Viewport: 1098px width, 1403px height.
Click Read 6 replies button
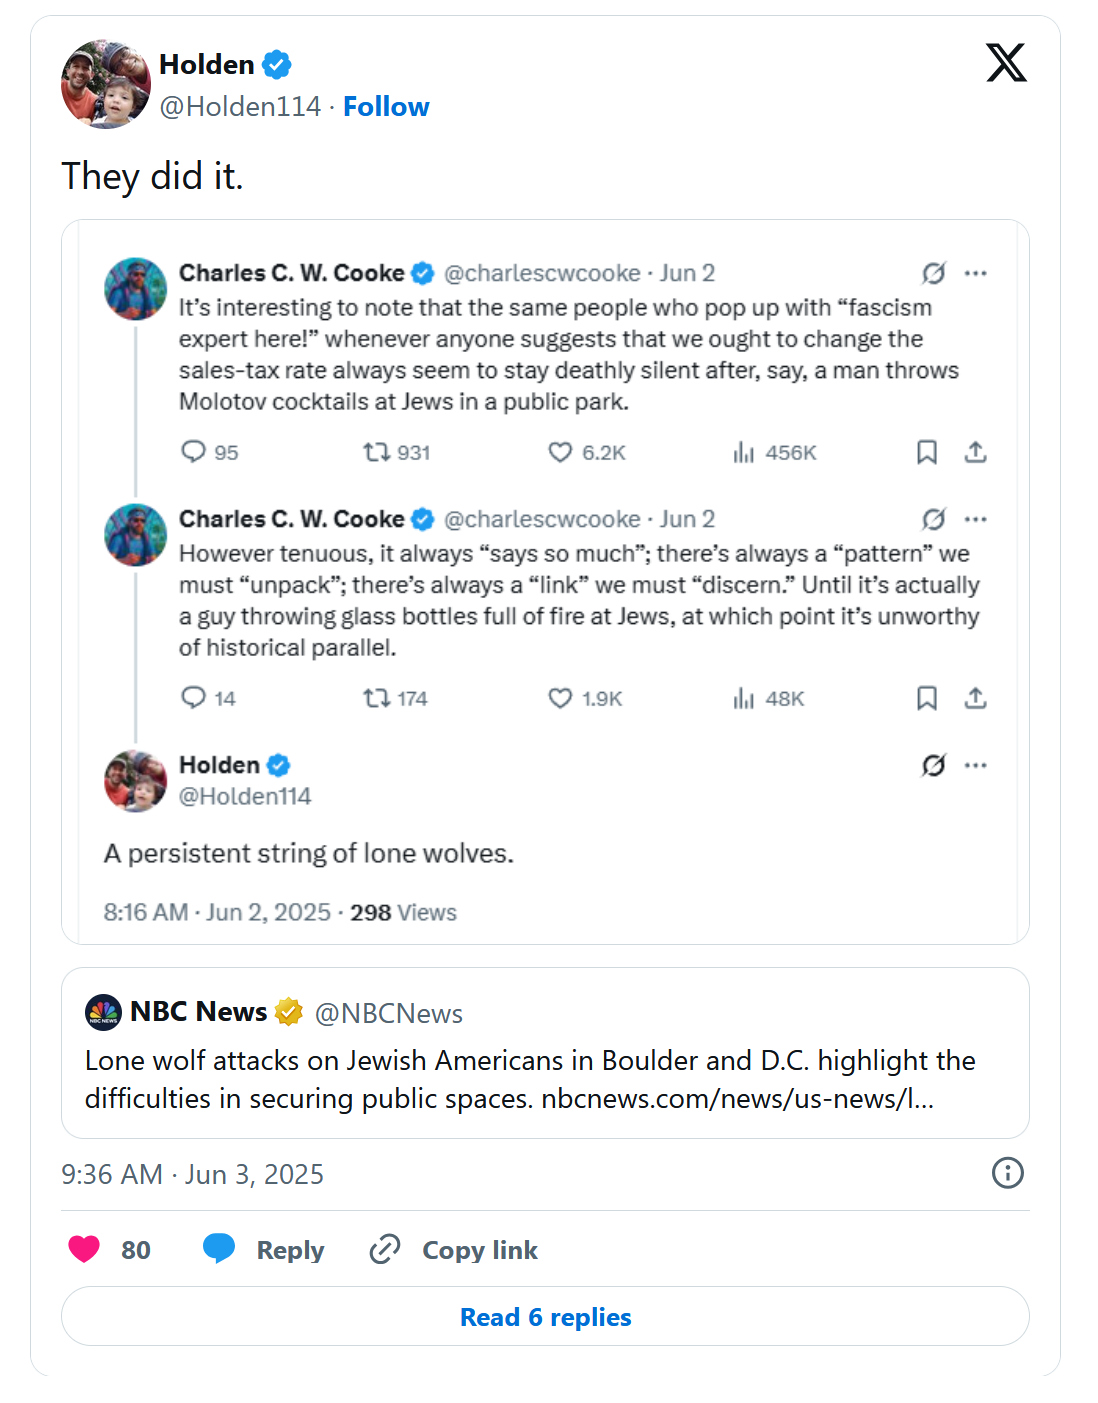[x=545, y=1317]
